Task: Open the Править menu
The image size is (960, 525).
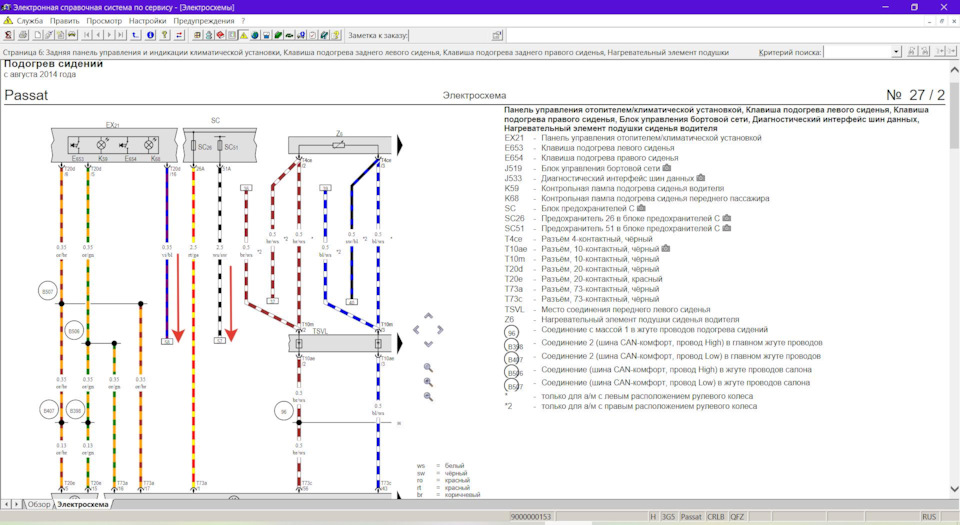Action: click(64, 21)
